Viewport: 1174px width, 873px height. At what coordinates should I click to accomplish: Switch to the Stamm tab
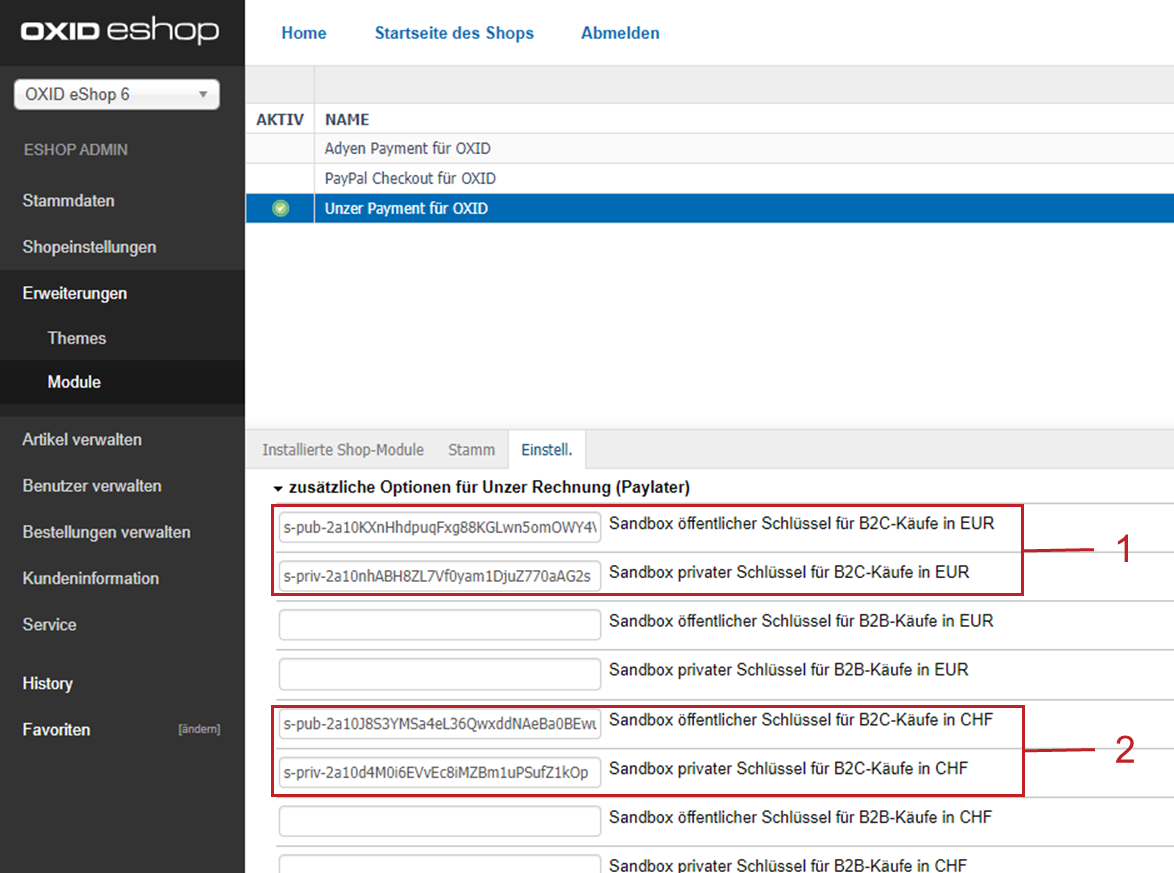(472, 450)
